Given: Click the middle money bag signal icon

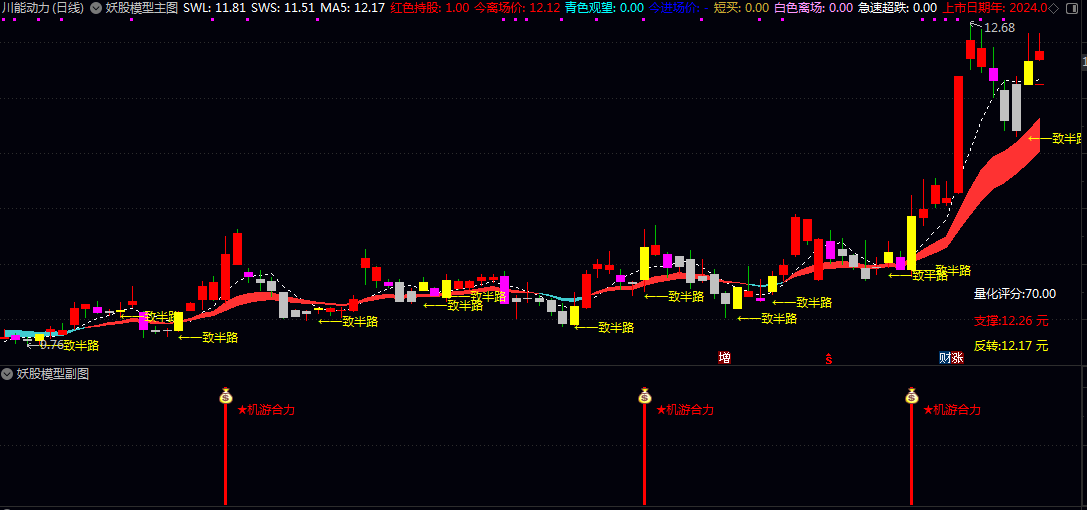Looking at the screenshot, I should pos(645,395).
